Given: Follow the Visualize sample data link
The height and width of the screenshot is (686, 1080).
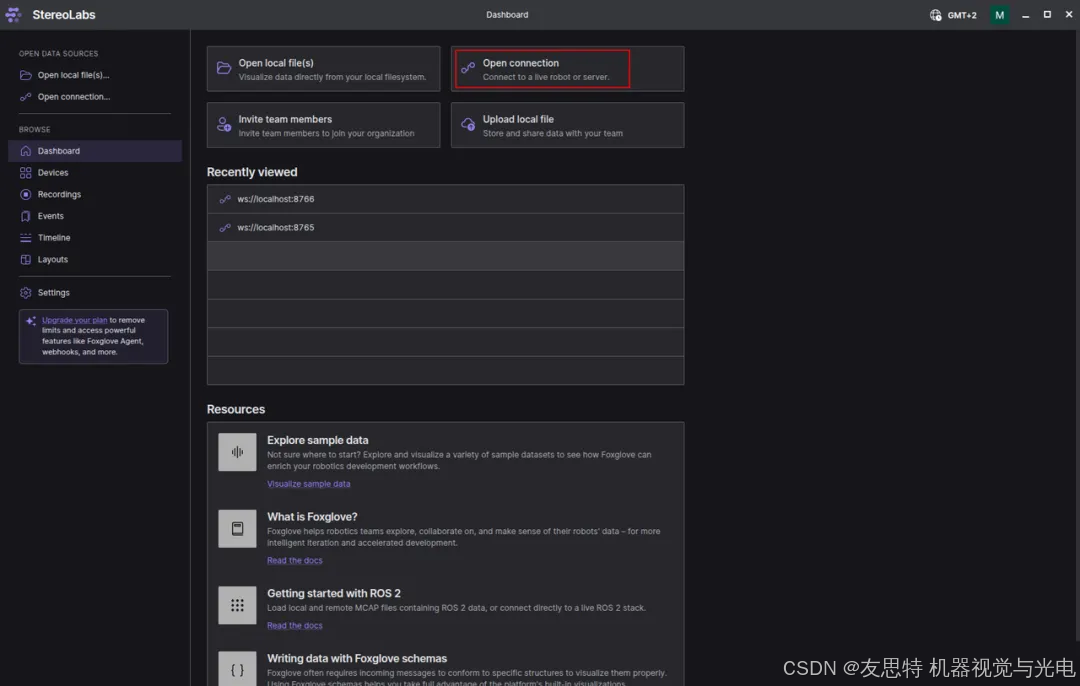Looking at the screenshot, I should (309, 484).
